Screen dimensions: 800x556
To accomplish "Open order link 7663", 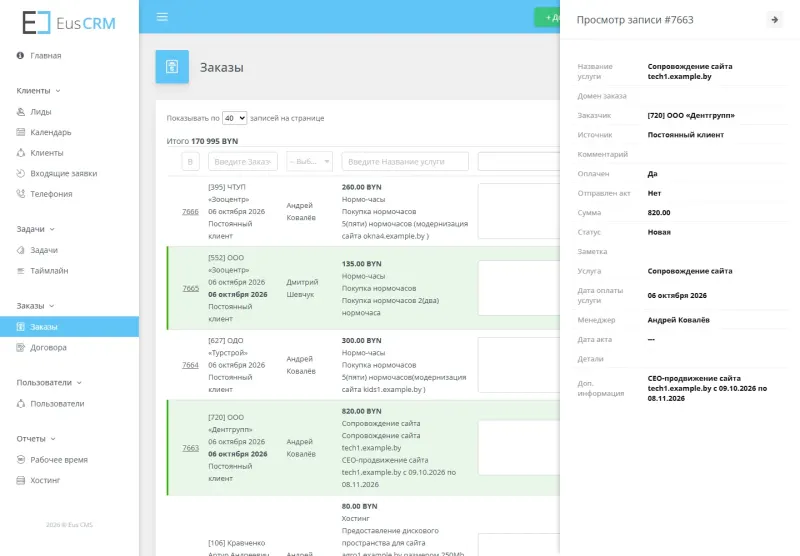I will click(x=190, y=448).
